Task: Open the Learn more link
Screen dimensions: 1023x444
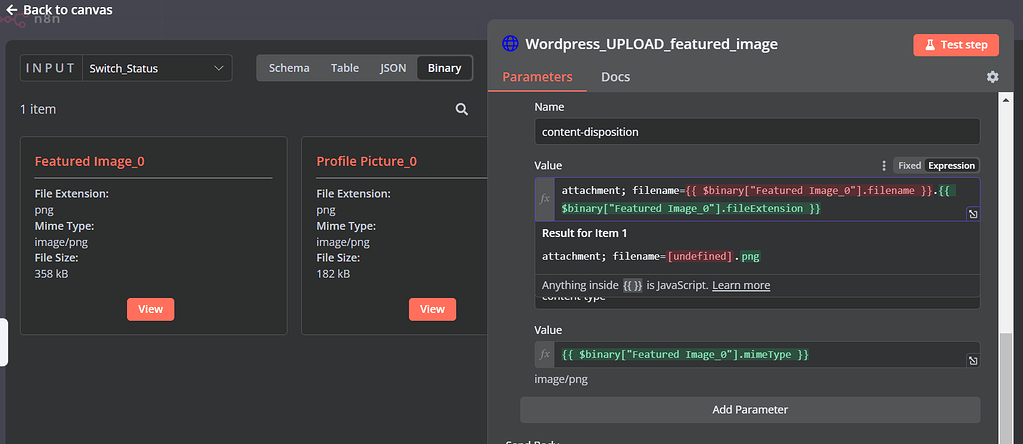Action: click(x=741, y=286)
